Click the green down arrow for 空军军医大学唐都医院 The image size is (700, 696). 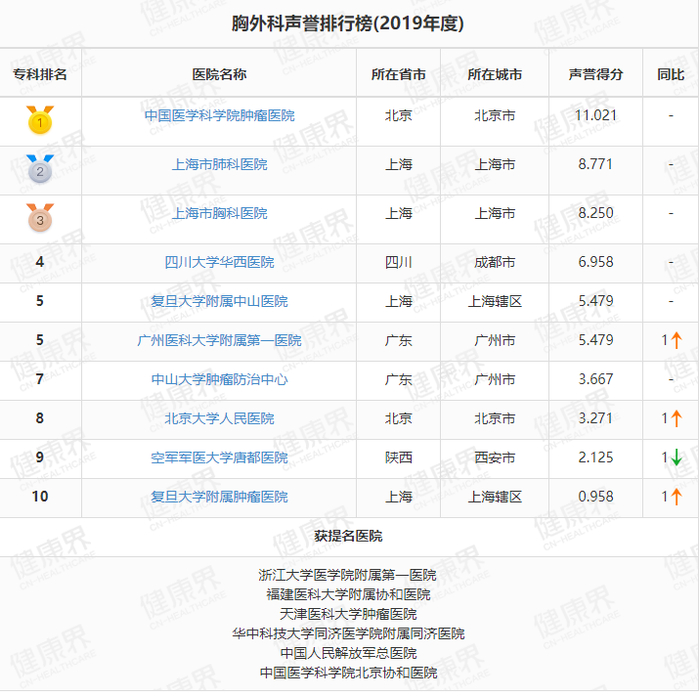[x=677, y=458]
